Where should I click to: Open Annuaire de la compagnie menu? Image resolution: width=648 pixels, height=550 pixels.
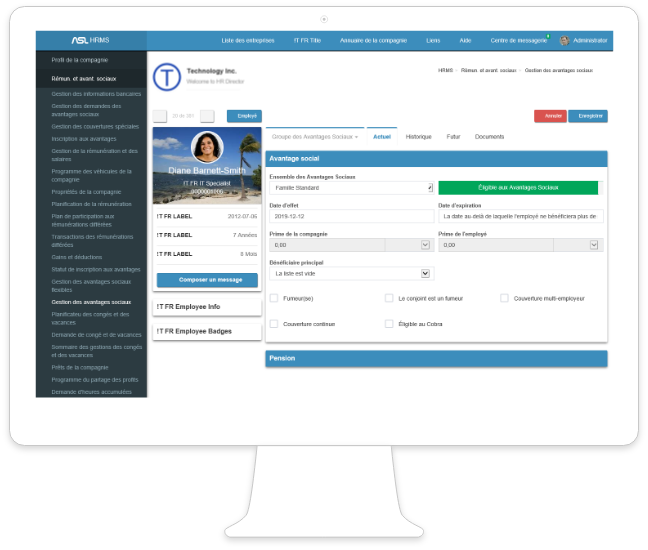click(x=373, y=40)
